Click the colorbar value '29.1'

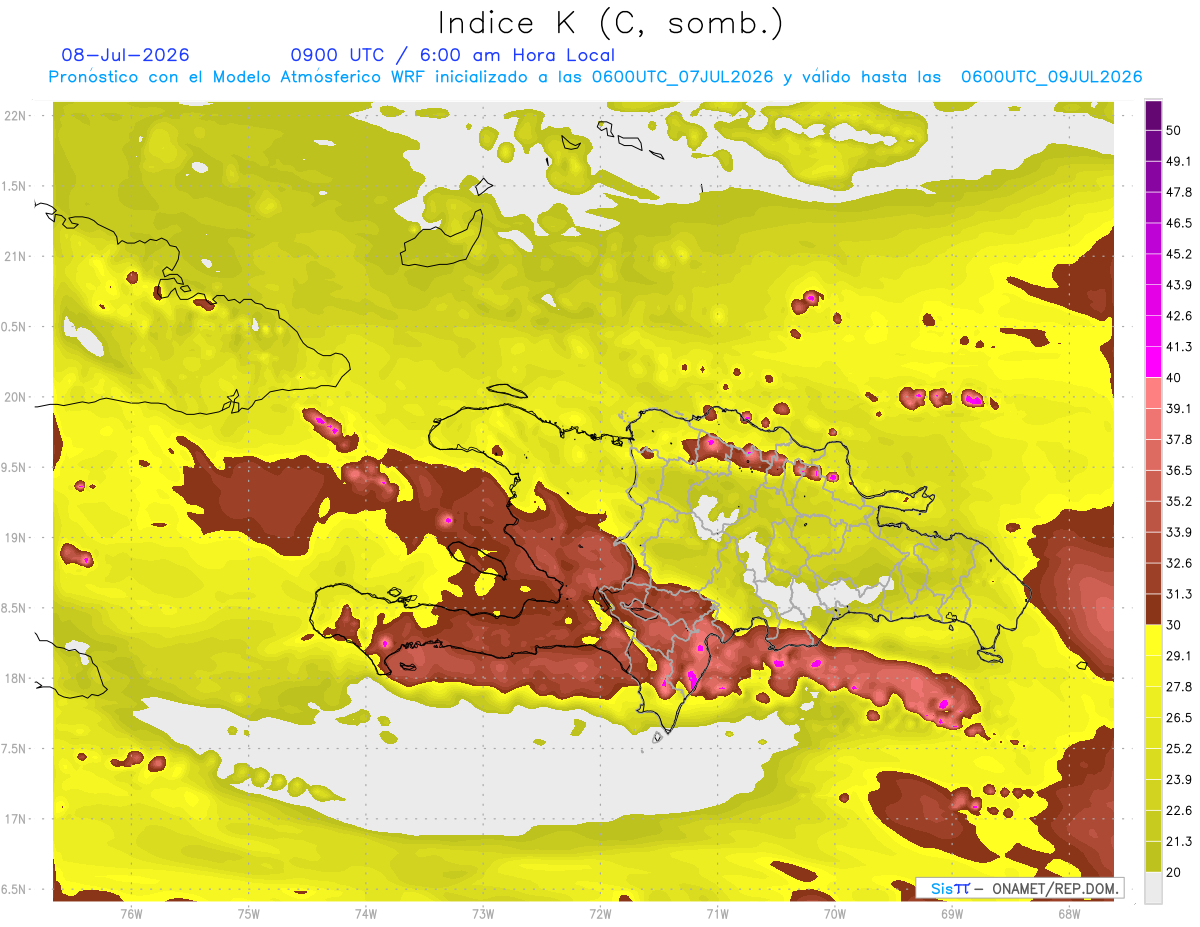1178,656
